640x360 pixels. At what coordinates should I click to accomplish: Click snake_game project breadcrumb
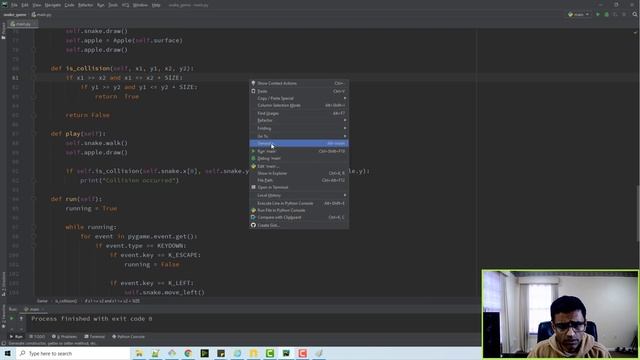click(15, 15)
